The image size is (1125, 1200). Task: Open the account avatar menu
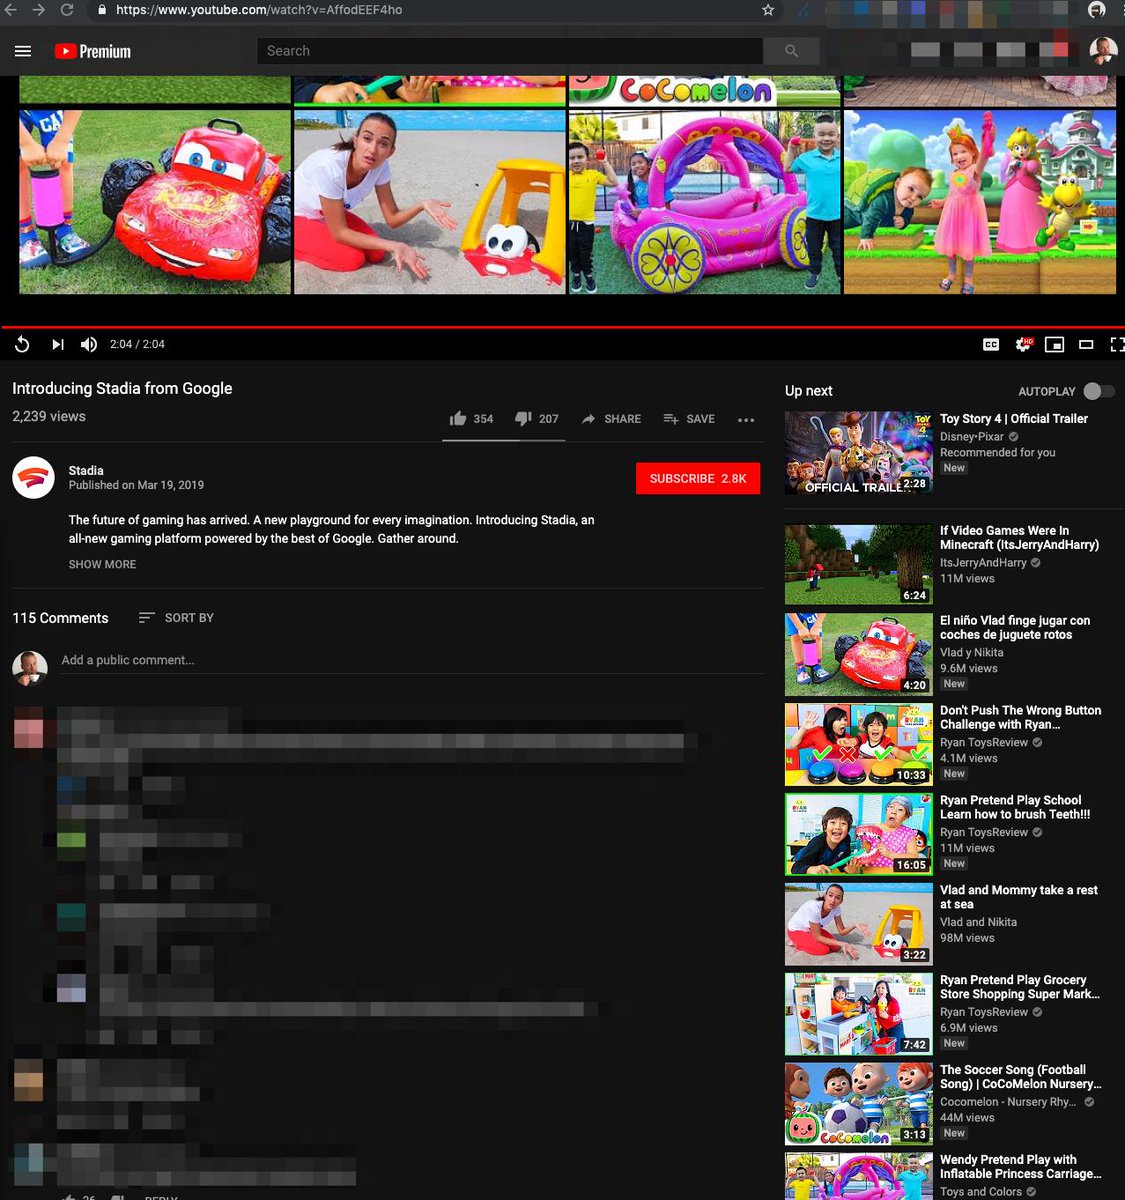[x=1103, y=50]
